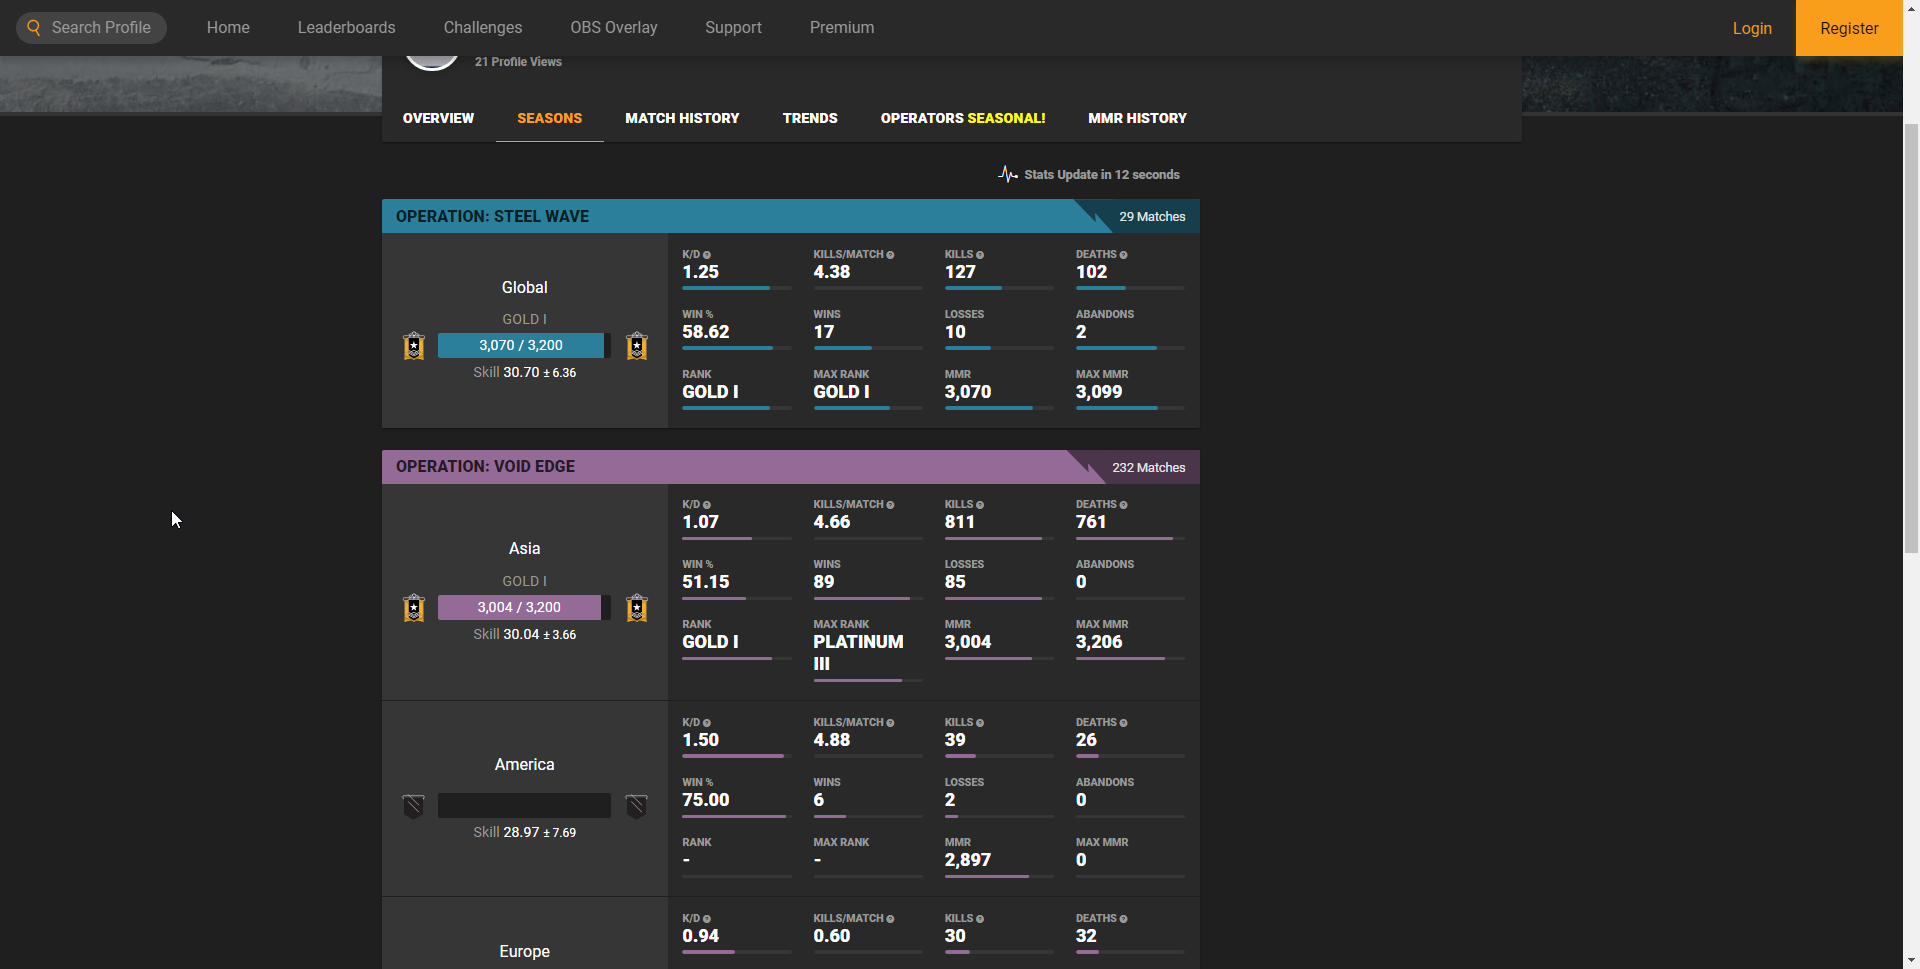Image resolution: width=1920 pixels, height=969 pixels.
Task: Open the Operators Seasonal tab
Action: 962,118
